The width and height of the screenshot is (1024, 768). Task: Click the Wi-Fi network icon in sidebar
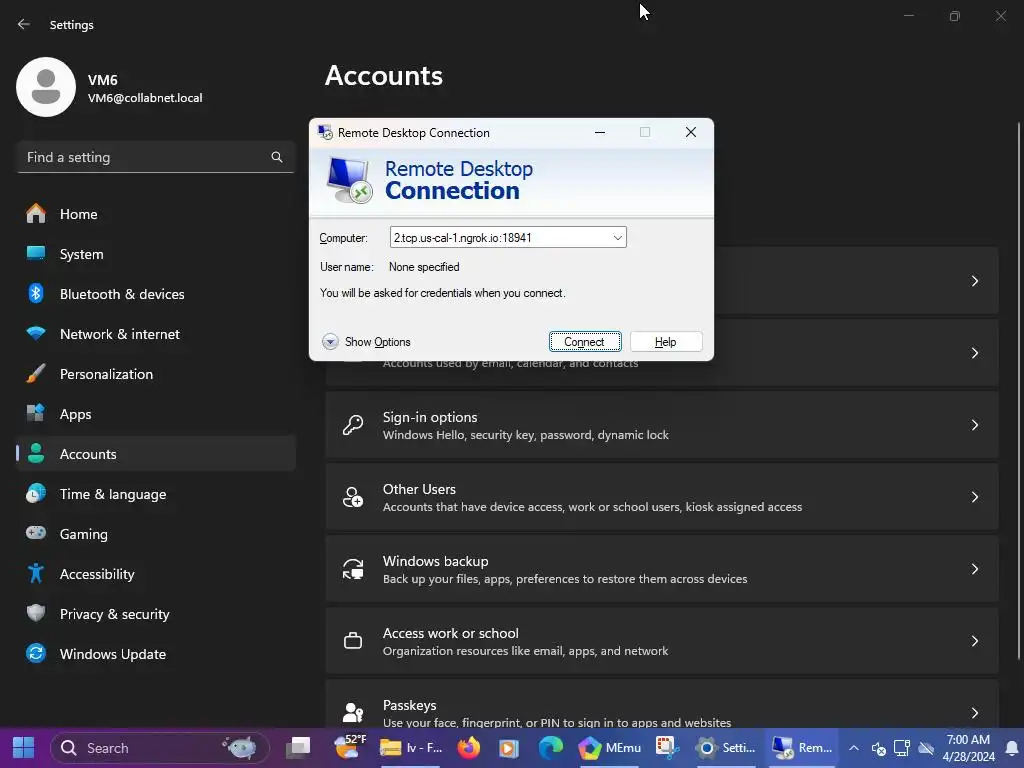36,334
